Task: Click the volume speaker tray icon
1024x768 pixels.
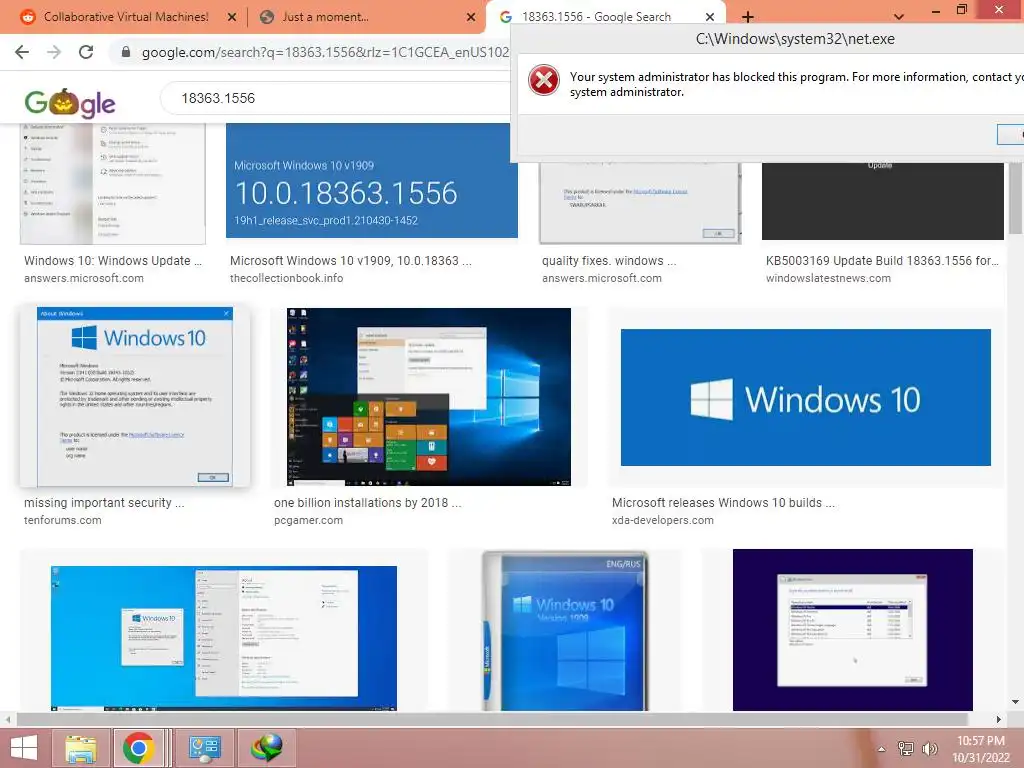Action: 929,748
